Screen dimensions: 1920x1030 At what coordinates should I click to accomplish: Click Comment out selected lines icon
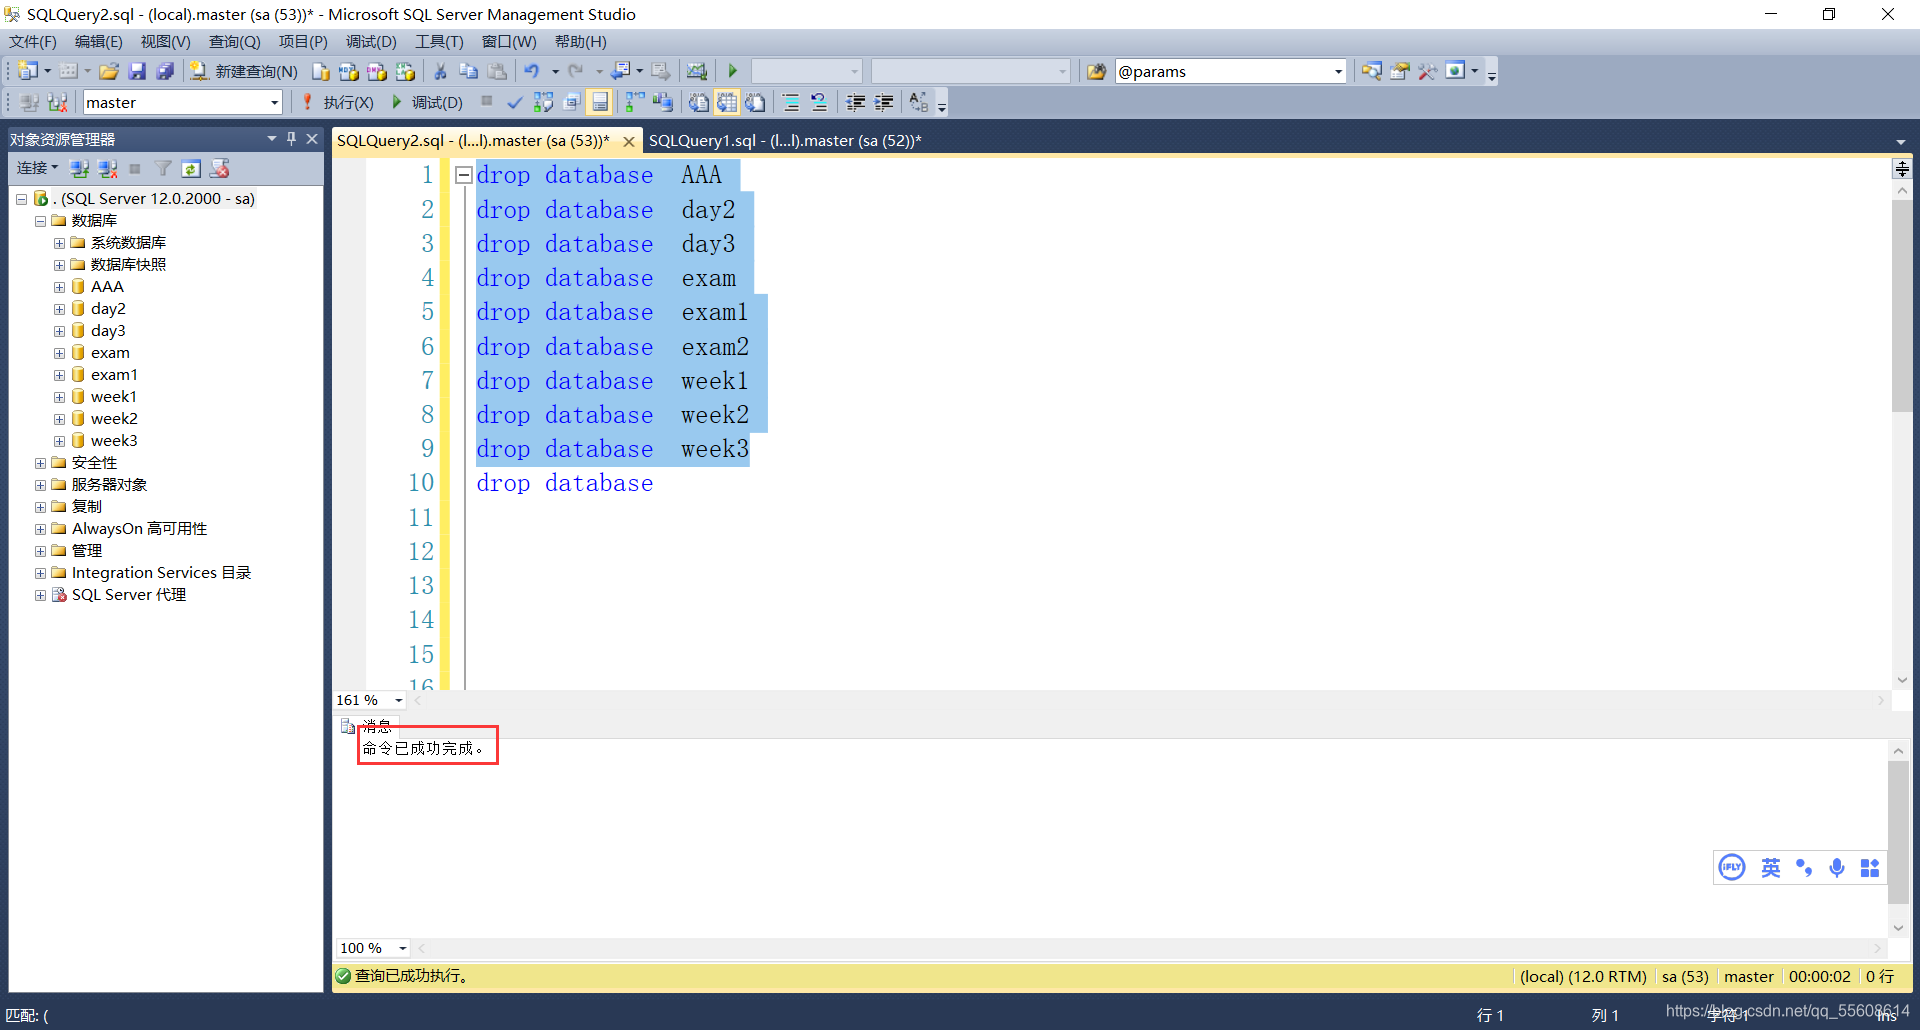tap(791, 102)
